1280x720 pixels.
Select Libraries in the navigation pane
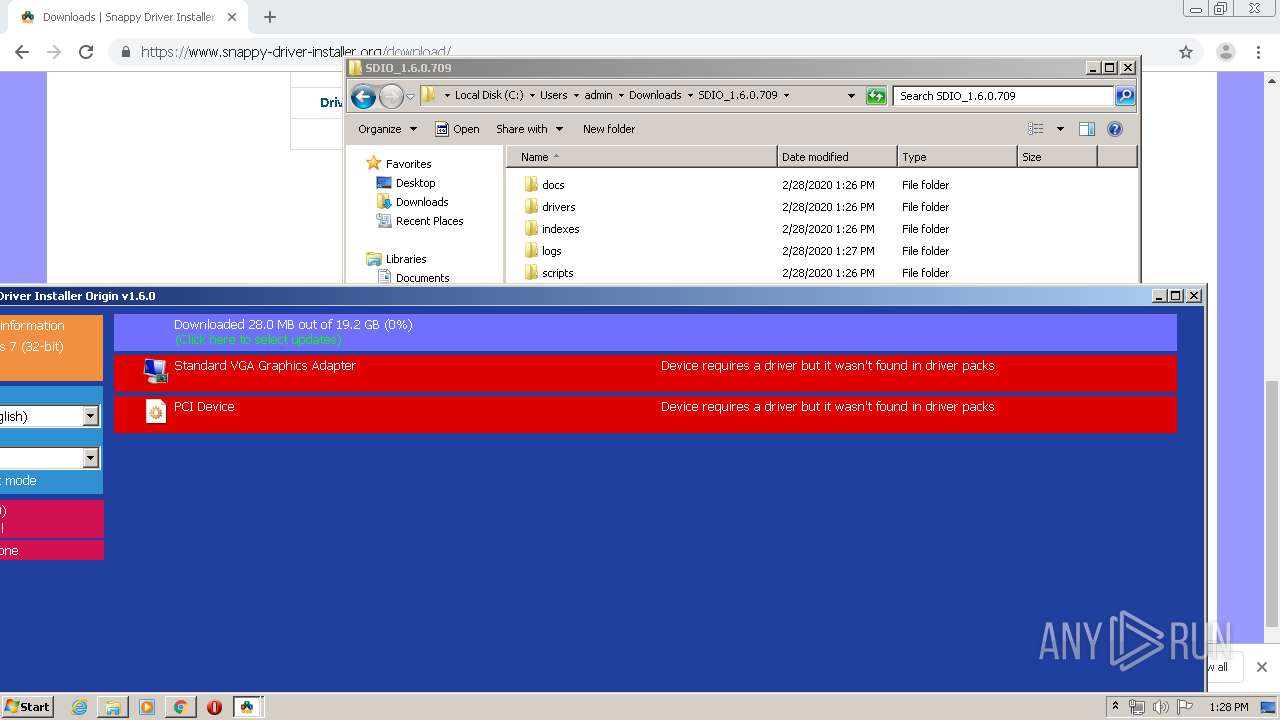click(396, 259)
